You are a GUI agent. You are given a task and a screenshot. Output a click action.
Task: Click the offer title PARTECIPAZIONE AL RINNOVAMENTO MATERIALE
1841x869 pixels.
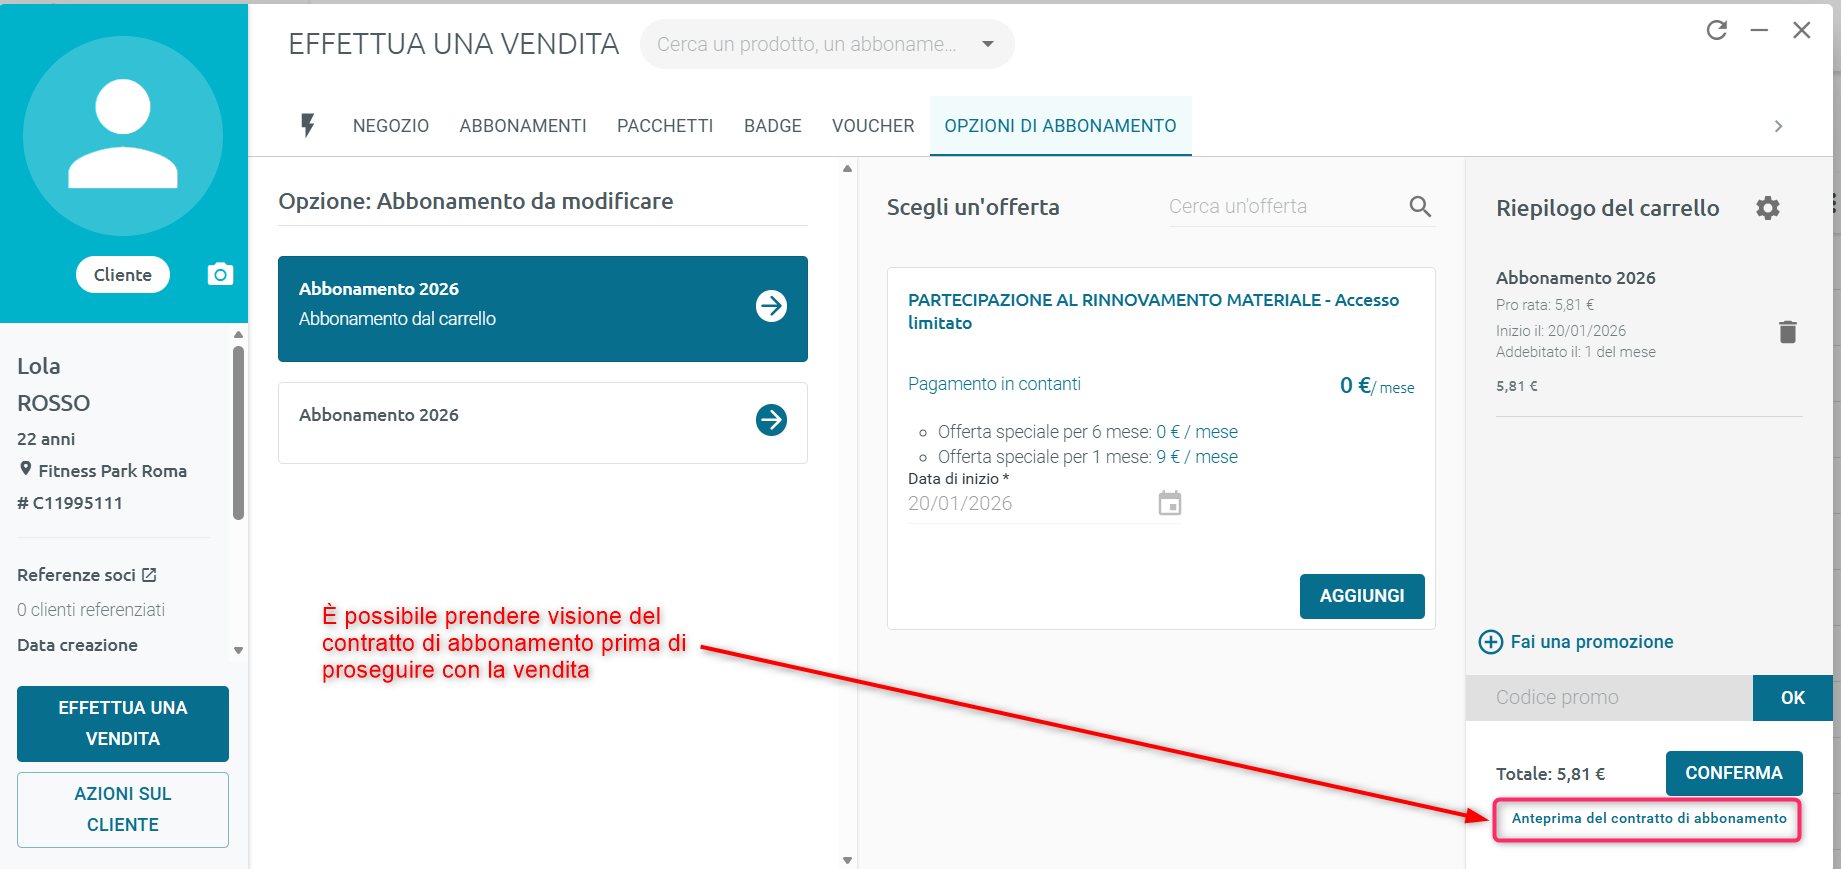[x=1153, y=311]
